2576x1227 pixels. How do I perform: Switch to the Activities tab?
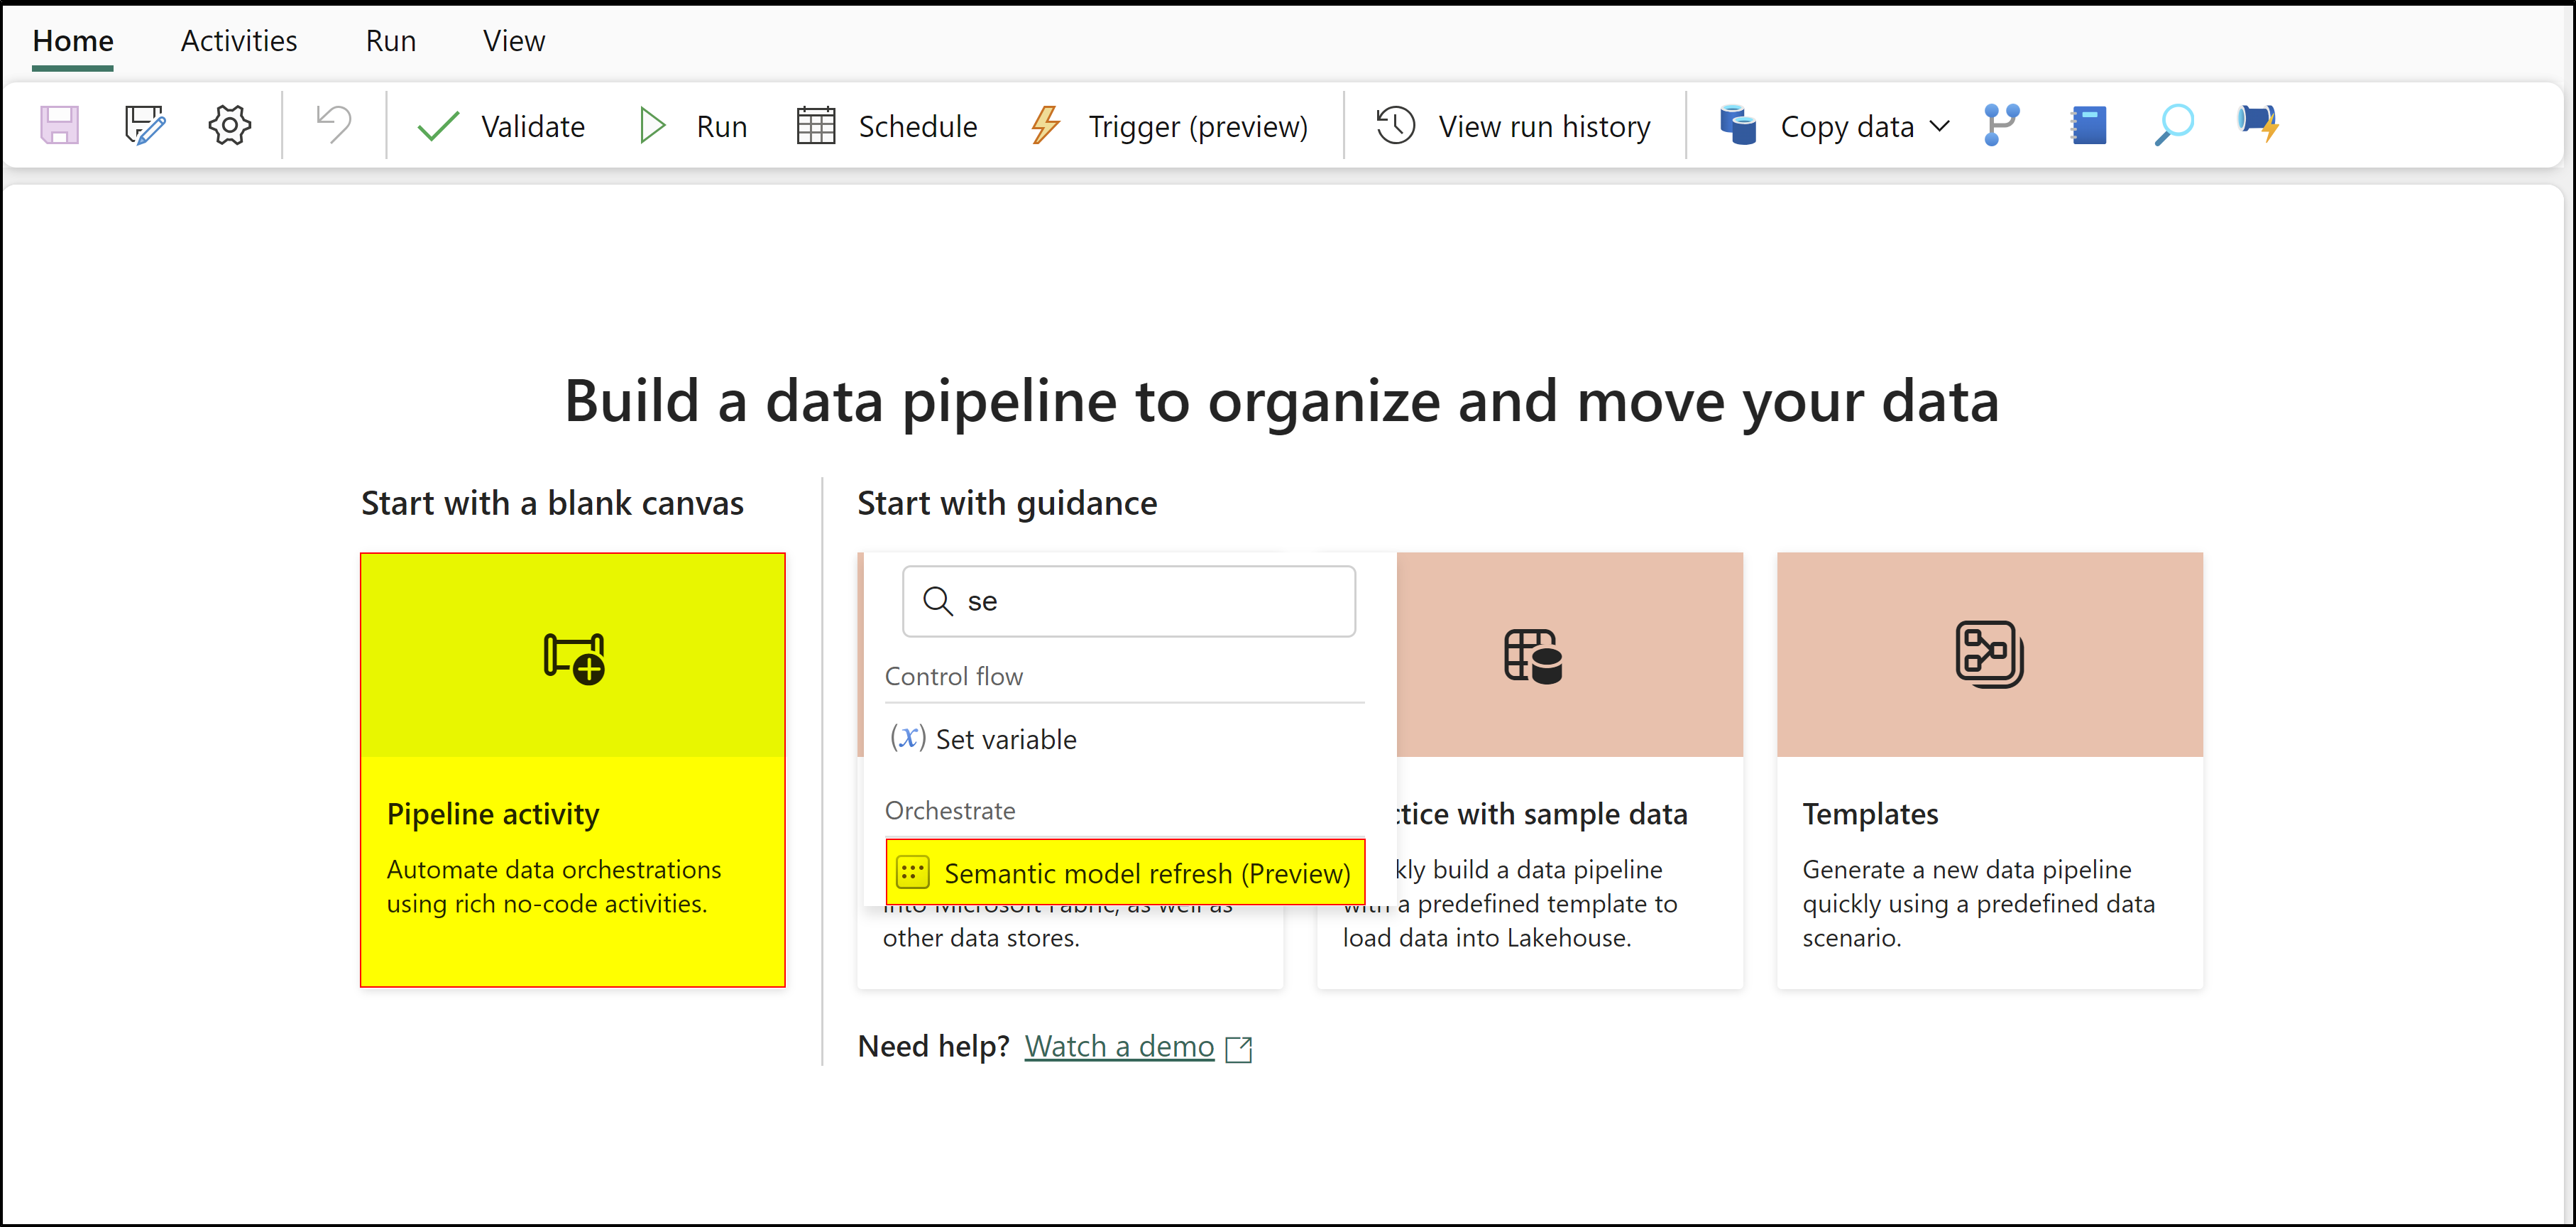pos(238,40)
